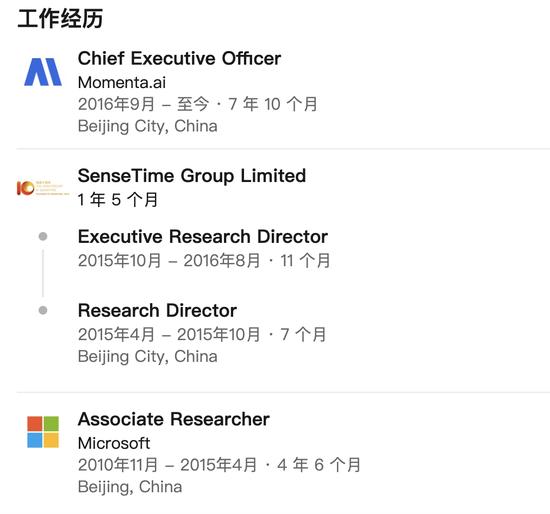Image resolution: width=550 pixels, height=514 pixels.
Task: View the Research Director role title
Action: click(x=157, y=311)
